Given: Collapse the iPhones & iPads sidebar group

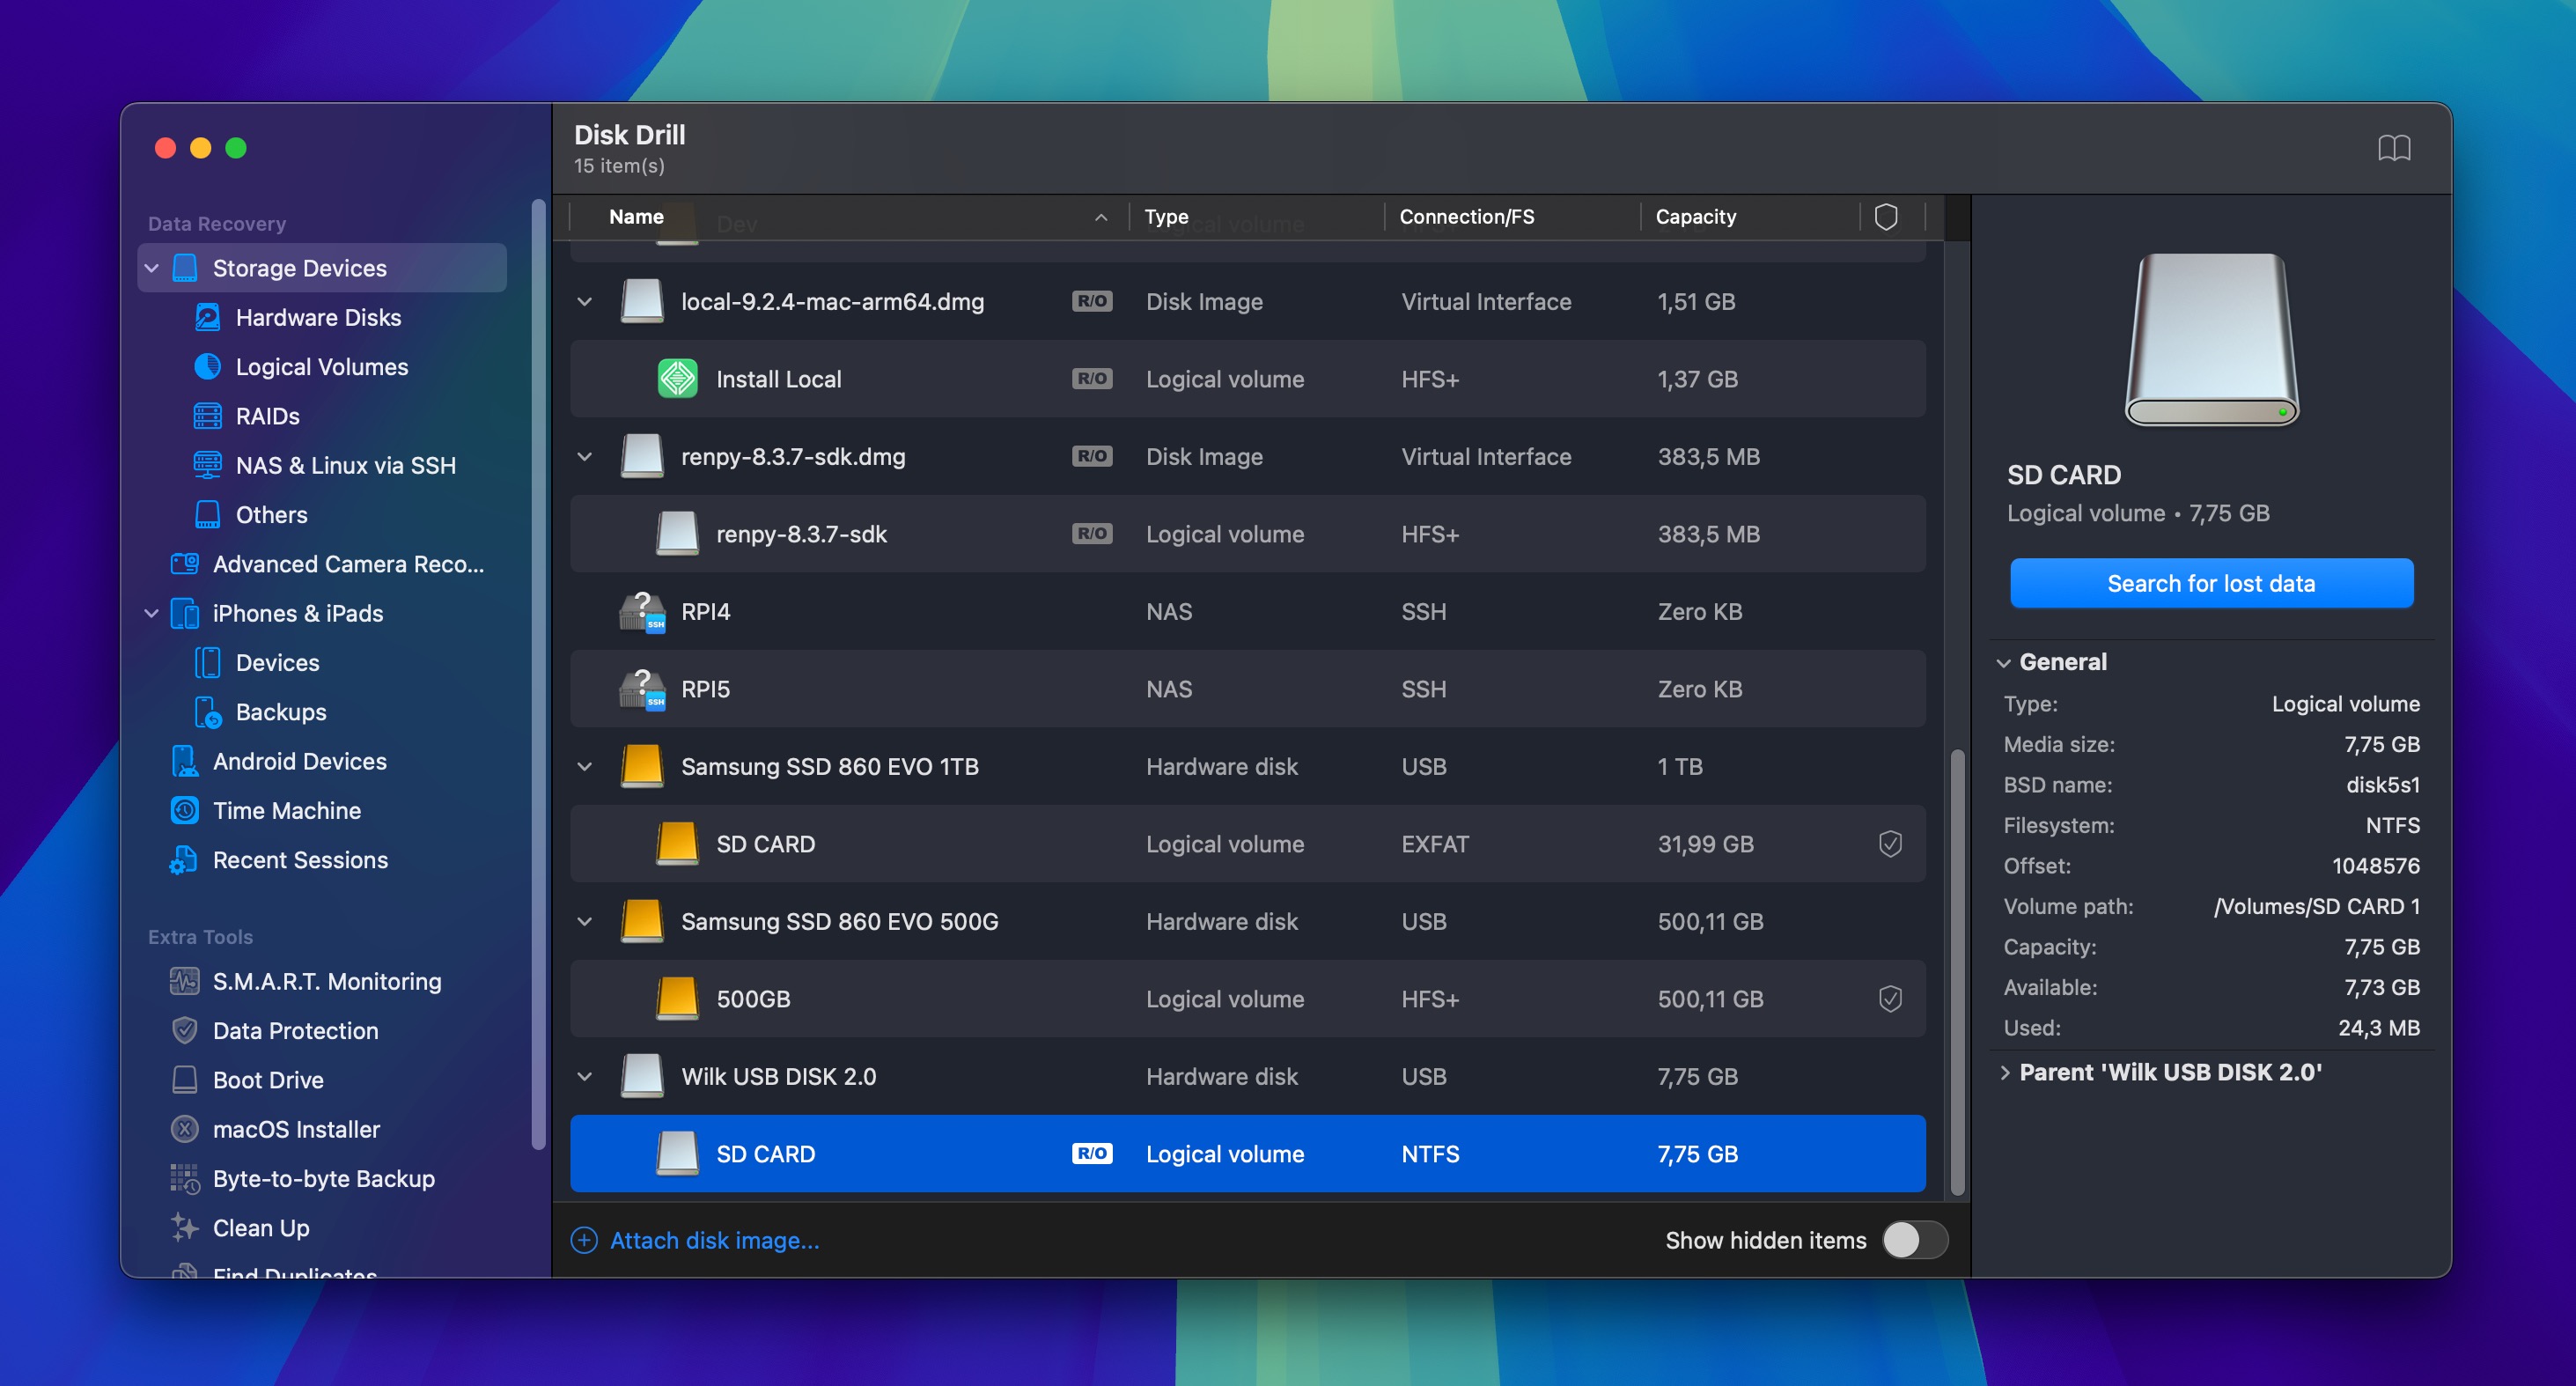Looking at the screenshot, I should pos(152,613).
